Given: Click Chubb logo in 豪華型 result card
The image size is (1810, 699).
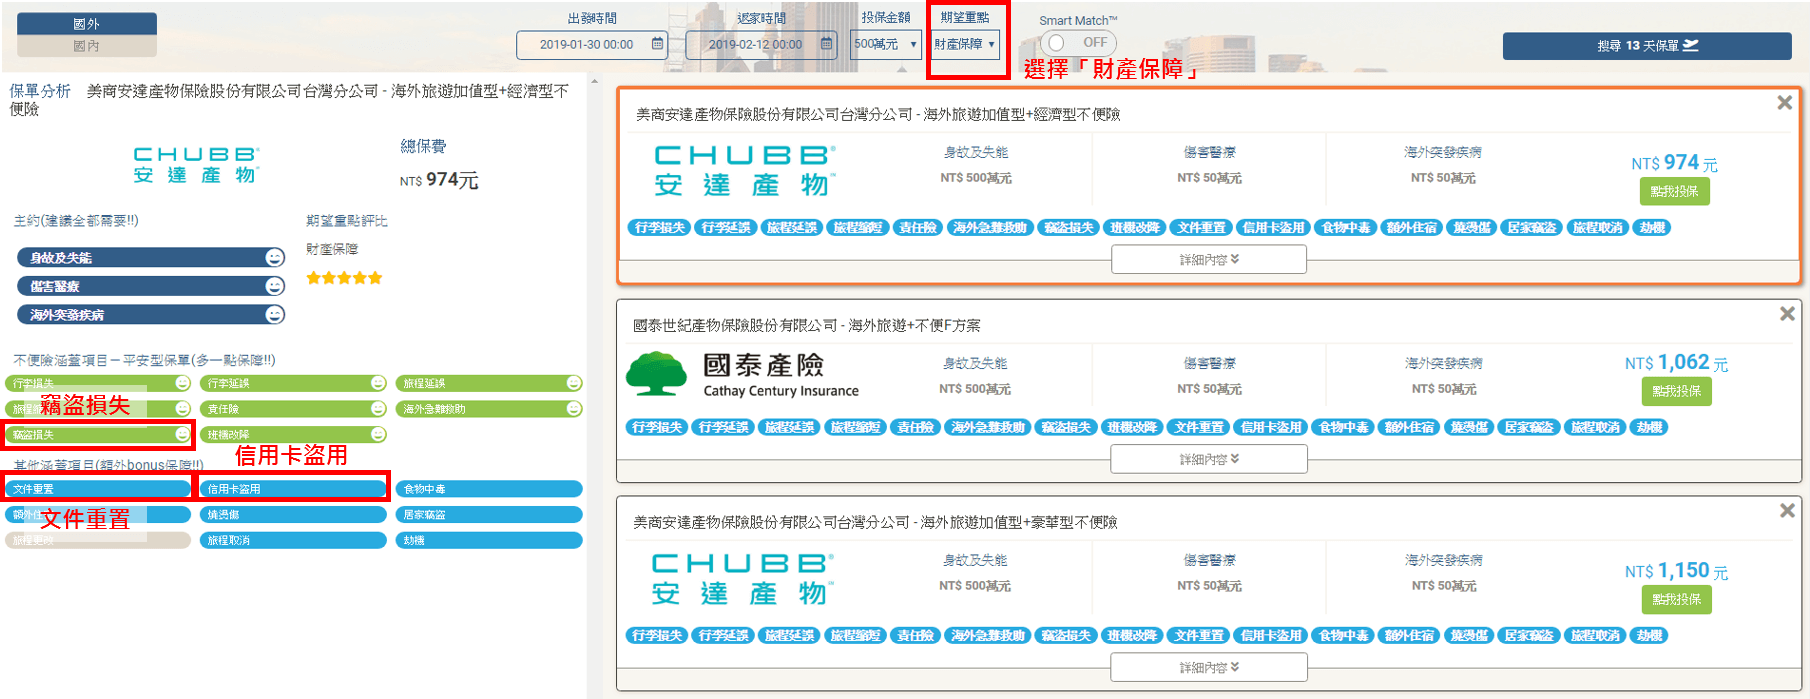Looking at the screenshot, I should [x=742, y=579].
